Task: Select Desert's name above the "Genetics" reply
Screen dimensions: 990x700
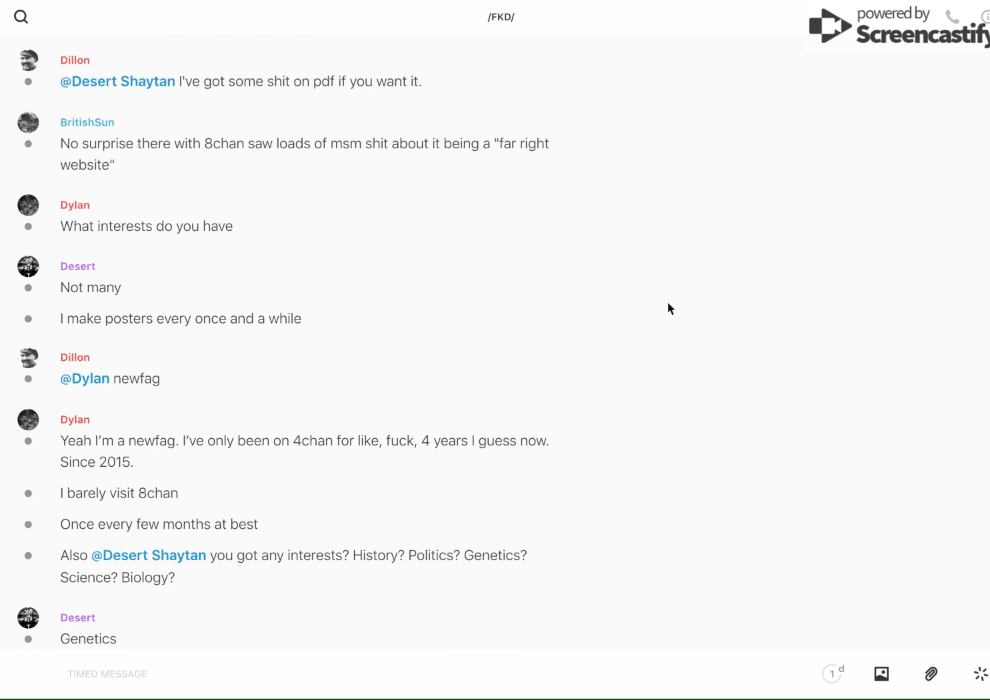Action: coord(78,618)
